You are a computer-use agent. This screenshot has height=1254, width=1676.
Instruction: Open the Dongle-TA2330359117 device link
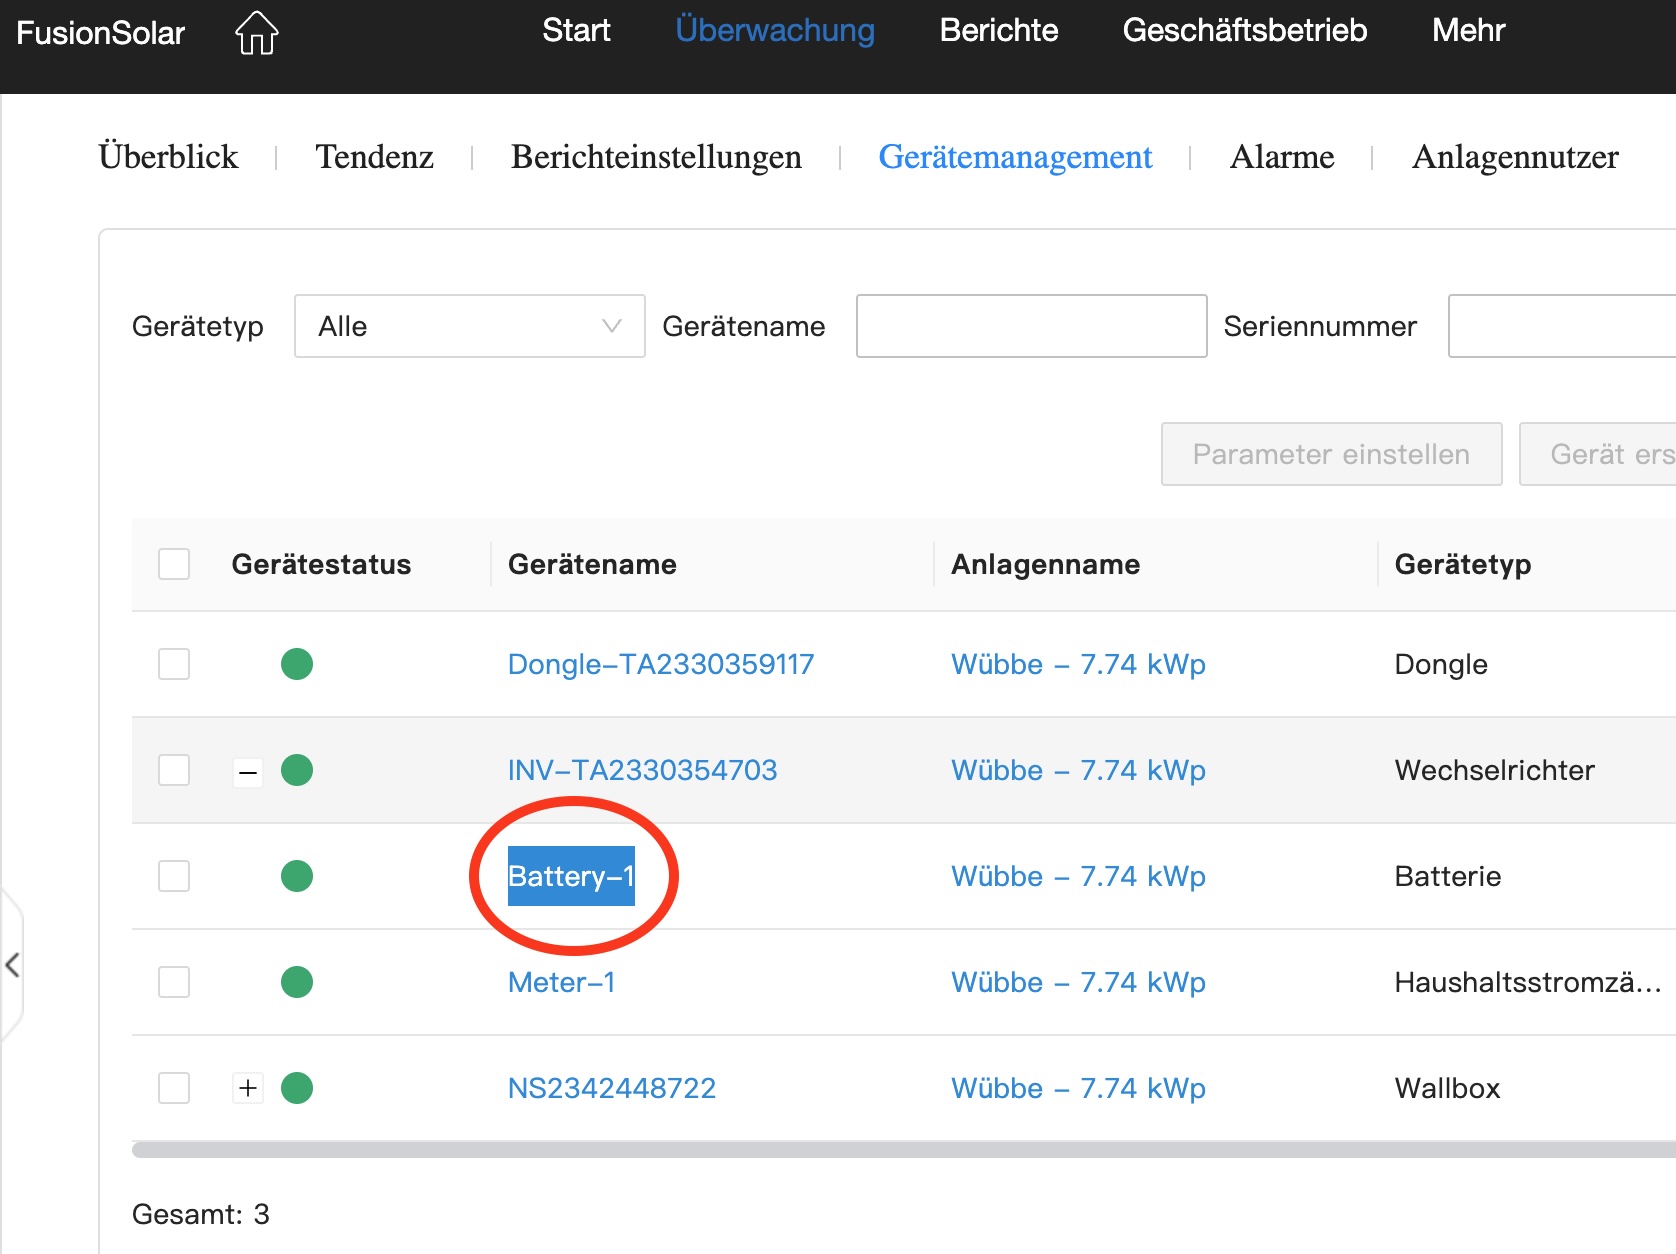pos(661,664)
